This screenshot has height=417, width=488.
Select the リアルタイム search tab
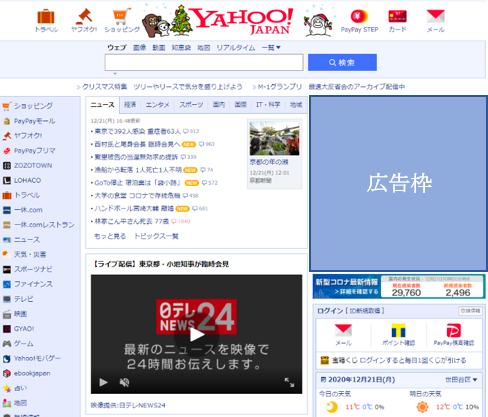(x=236, y=48)
